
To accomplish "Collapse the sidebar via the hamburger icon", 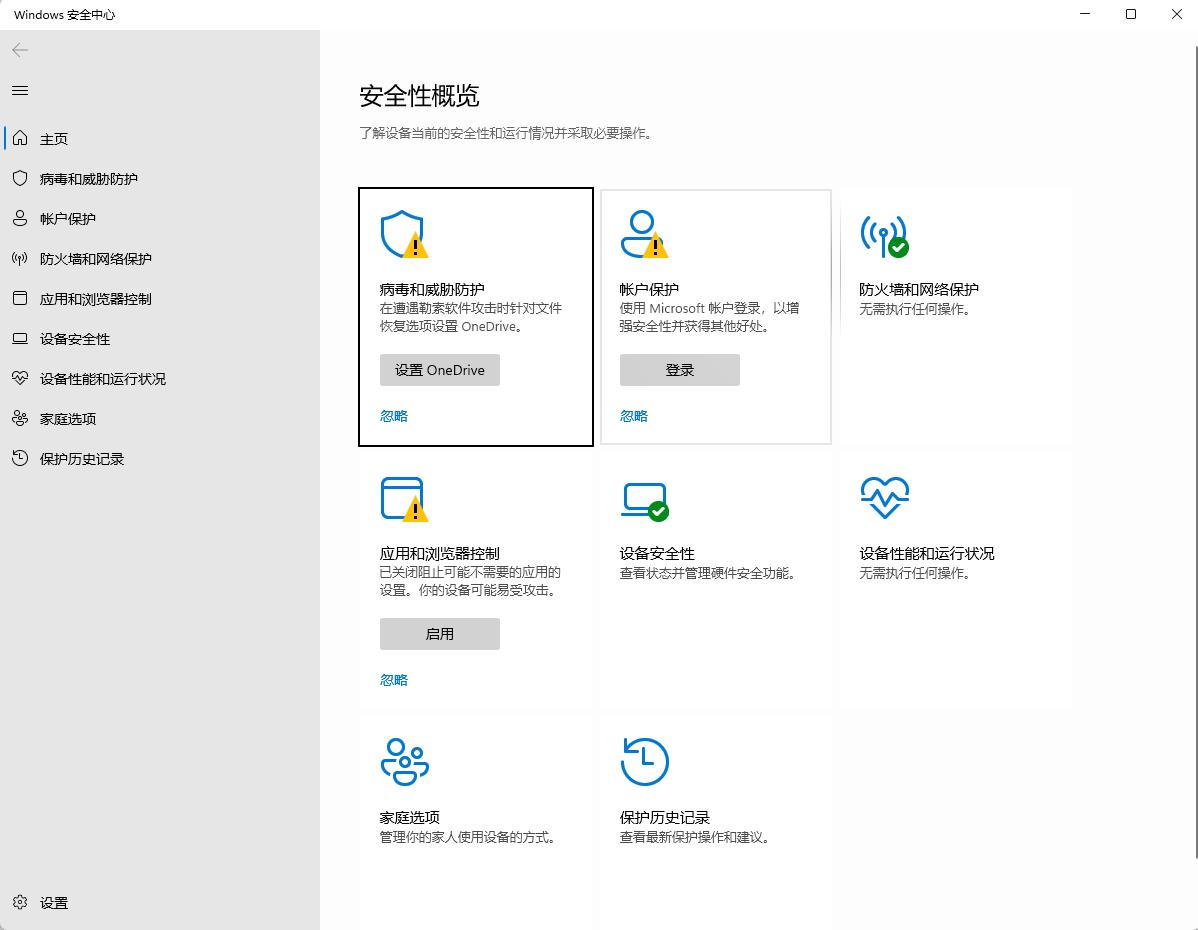I will click(19, 90).
